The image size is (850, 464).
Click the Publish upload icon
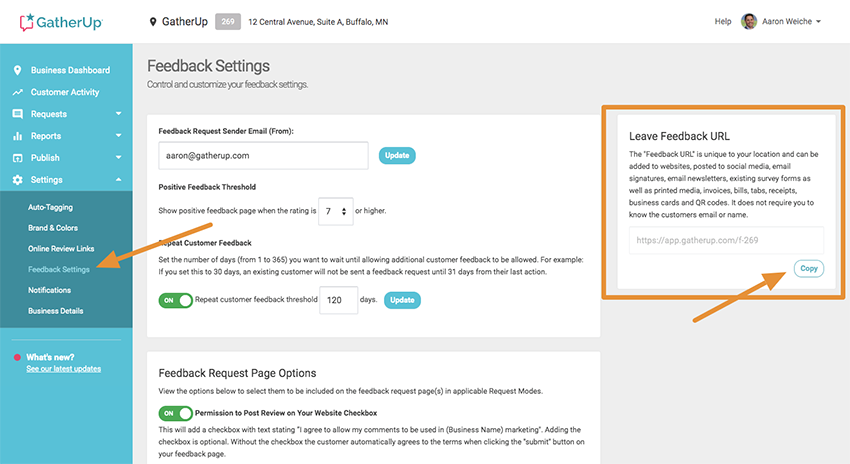coord(17,158)
